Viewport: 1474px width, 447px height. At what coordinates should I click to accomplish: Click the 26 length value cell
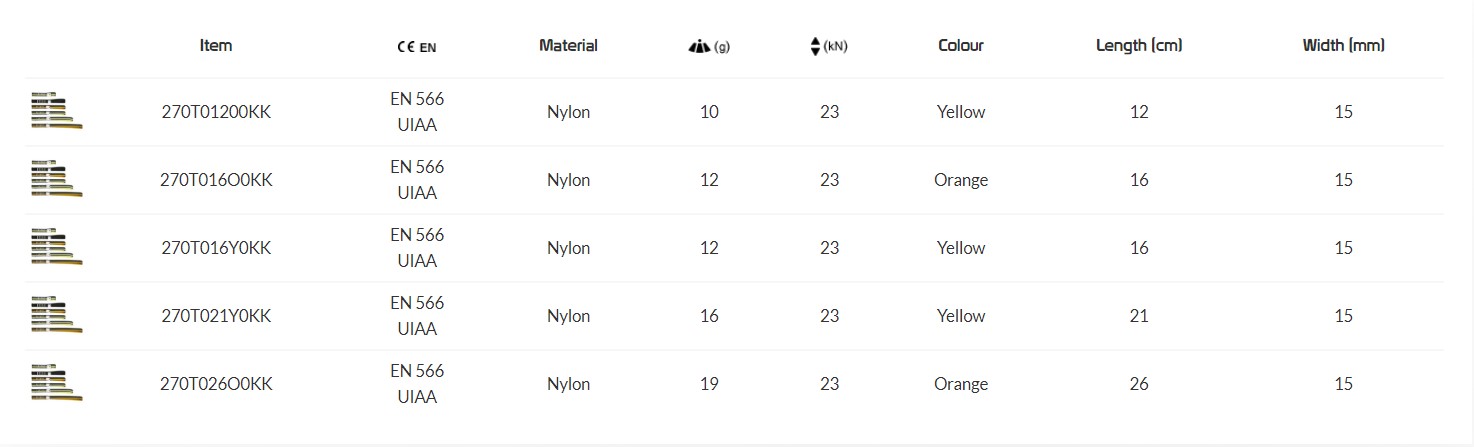pyautogui.click(x=1139, y=384)
